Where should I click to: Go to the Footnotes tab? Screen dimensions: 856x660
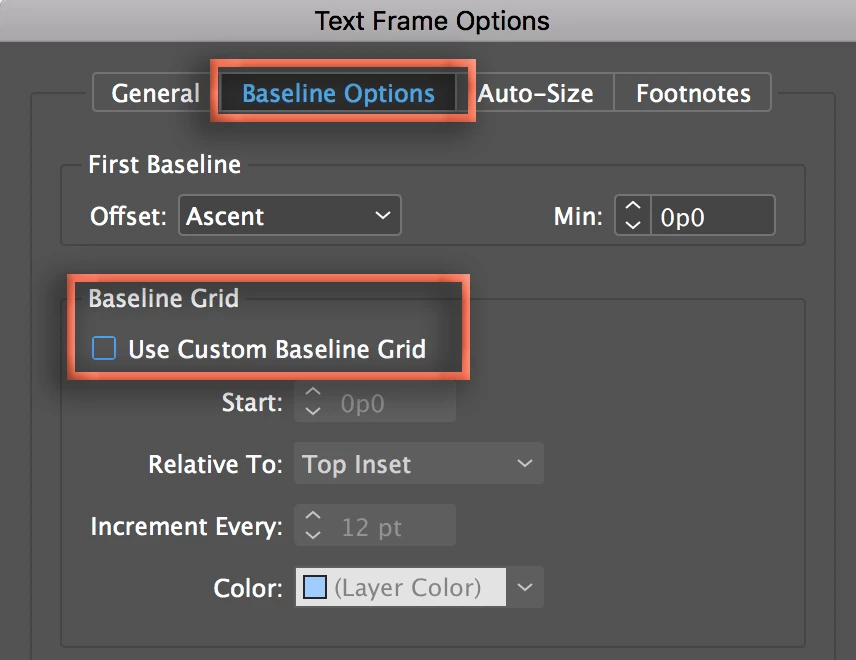click(693, 94)
